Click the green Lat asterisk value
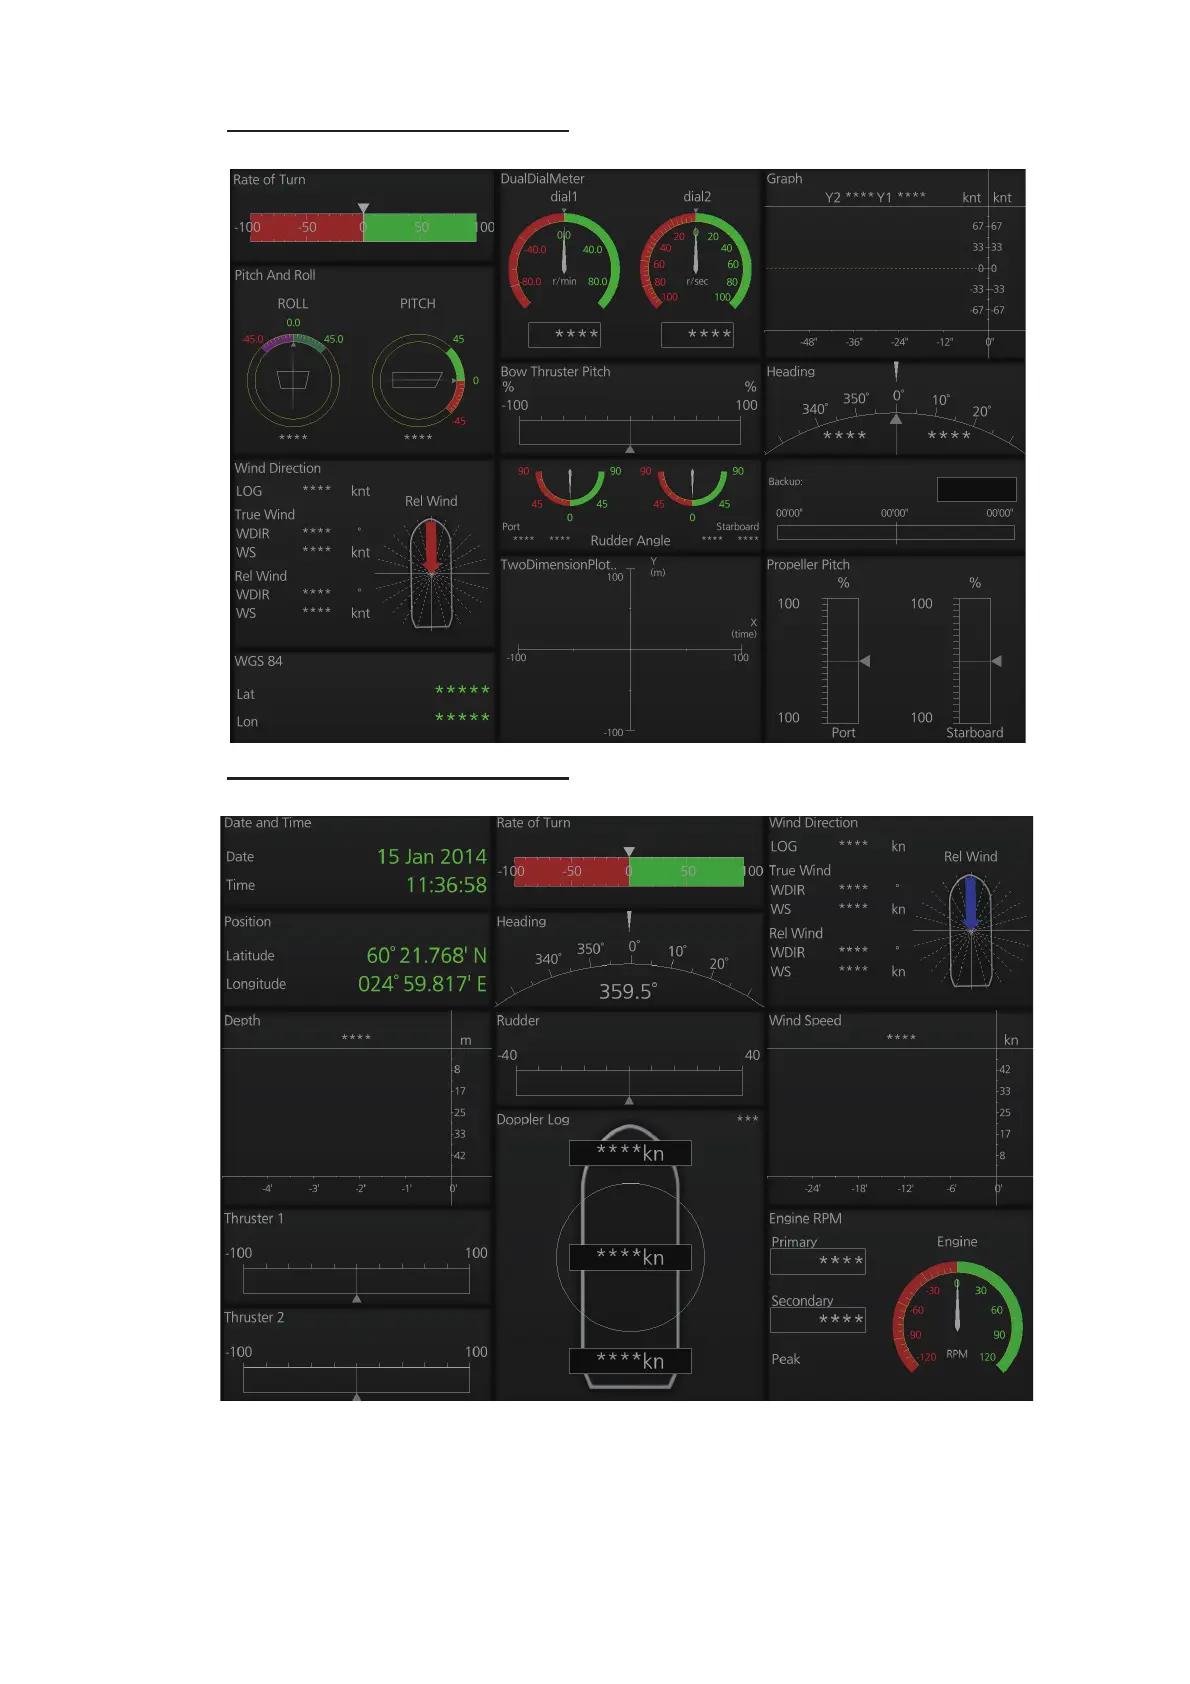This screenshot has height=1684, width=1190. 462,691
